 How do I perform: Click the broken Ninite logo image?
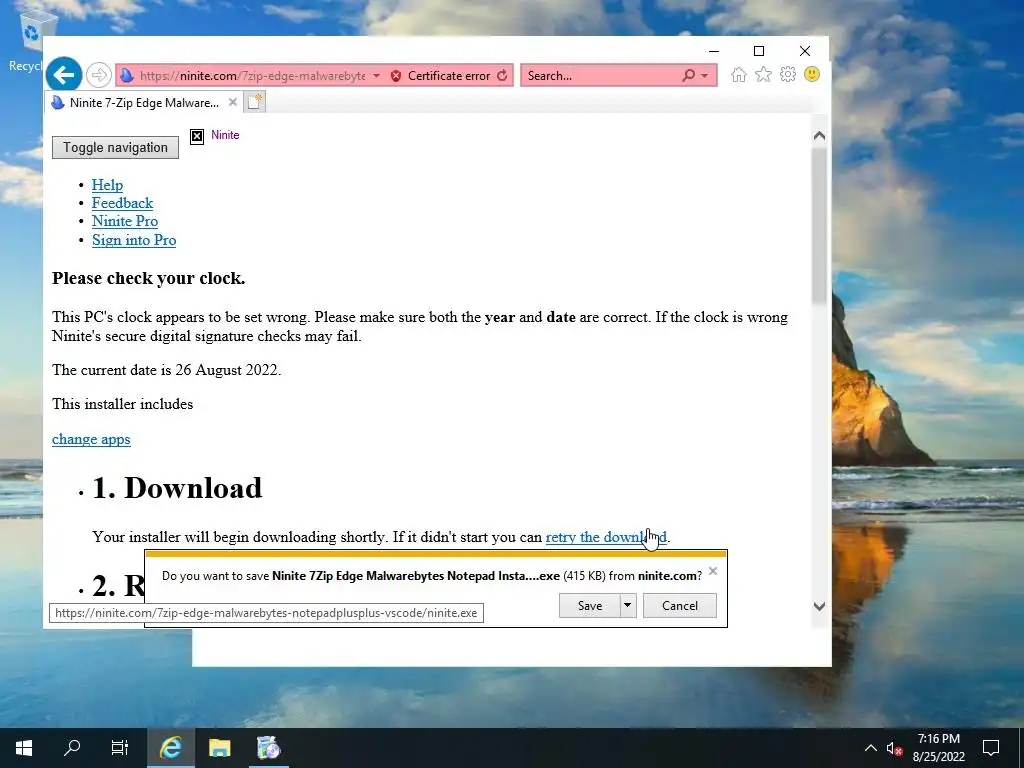pos(197,136)
